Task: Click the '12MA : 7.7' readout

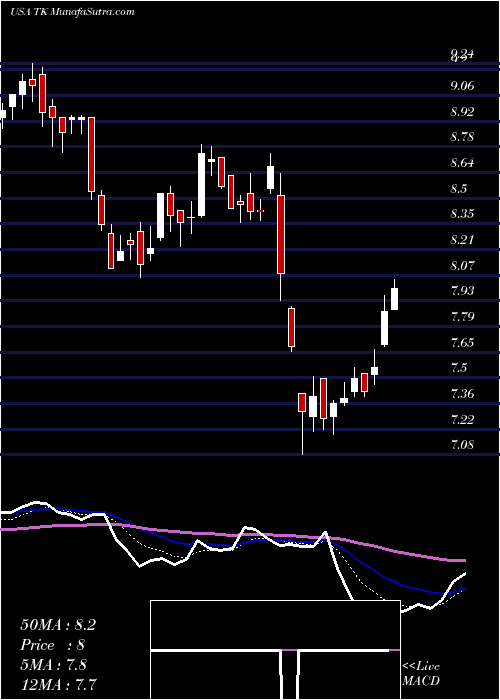Action: pos(59,684)
